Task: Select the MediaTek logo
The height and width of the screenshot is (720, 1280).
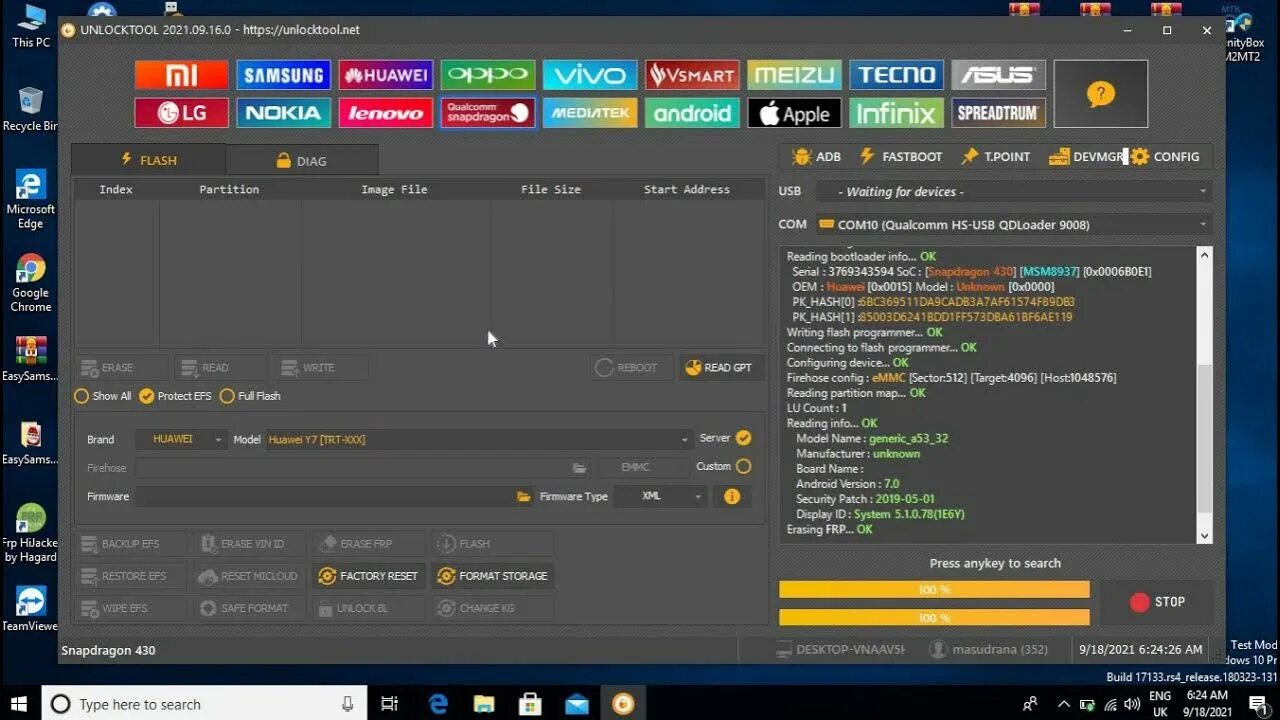Action: point(590,113)
